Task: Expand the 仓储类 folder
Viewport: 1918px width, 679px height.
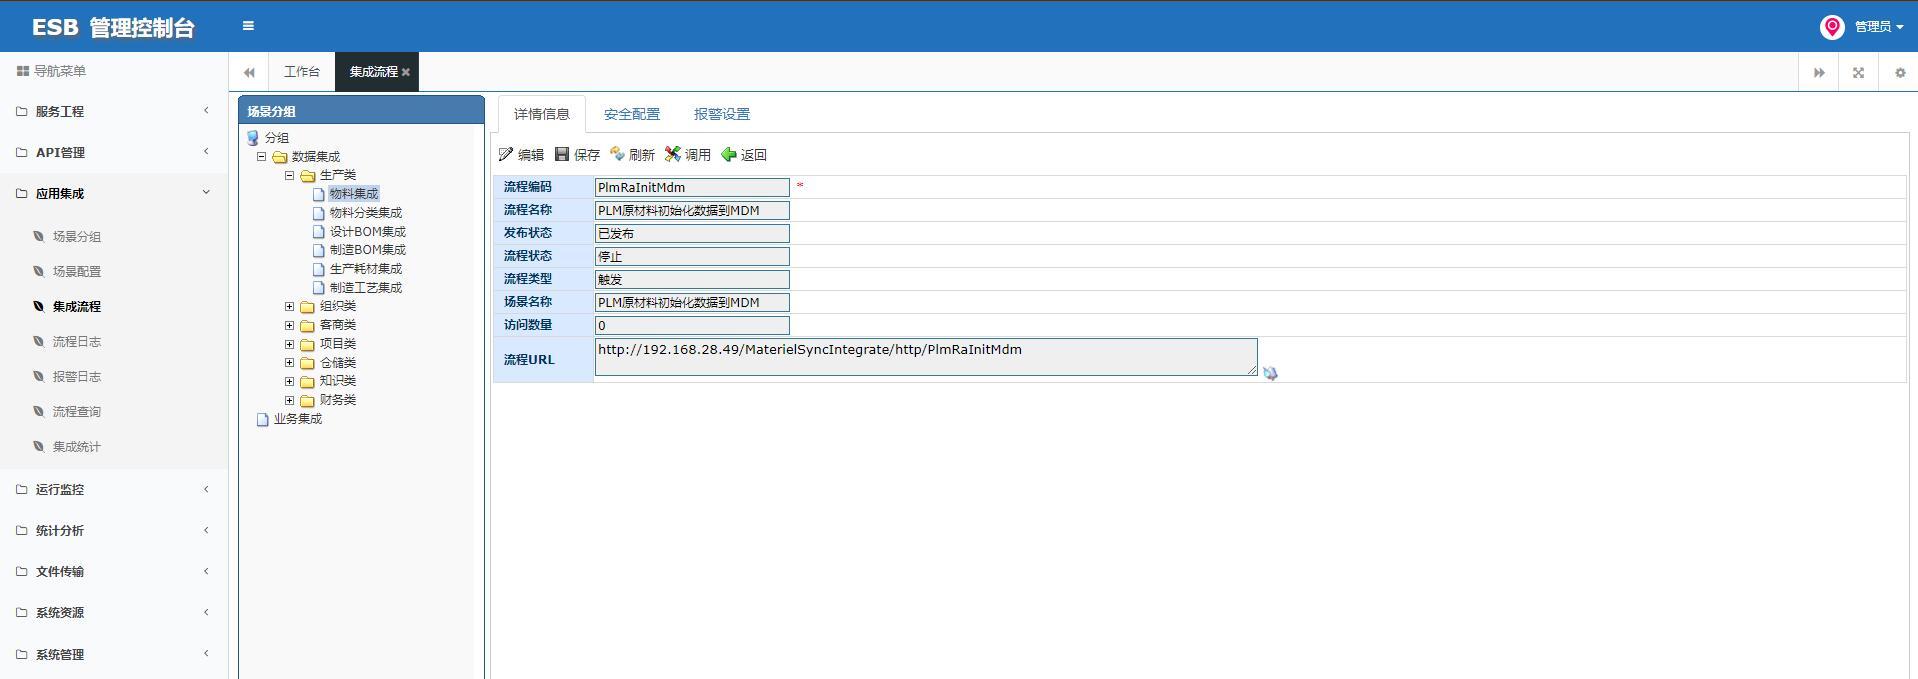Action: [290, 363]
